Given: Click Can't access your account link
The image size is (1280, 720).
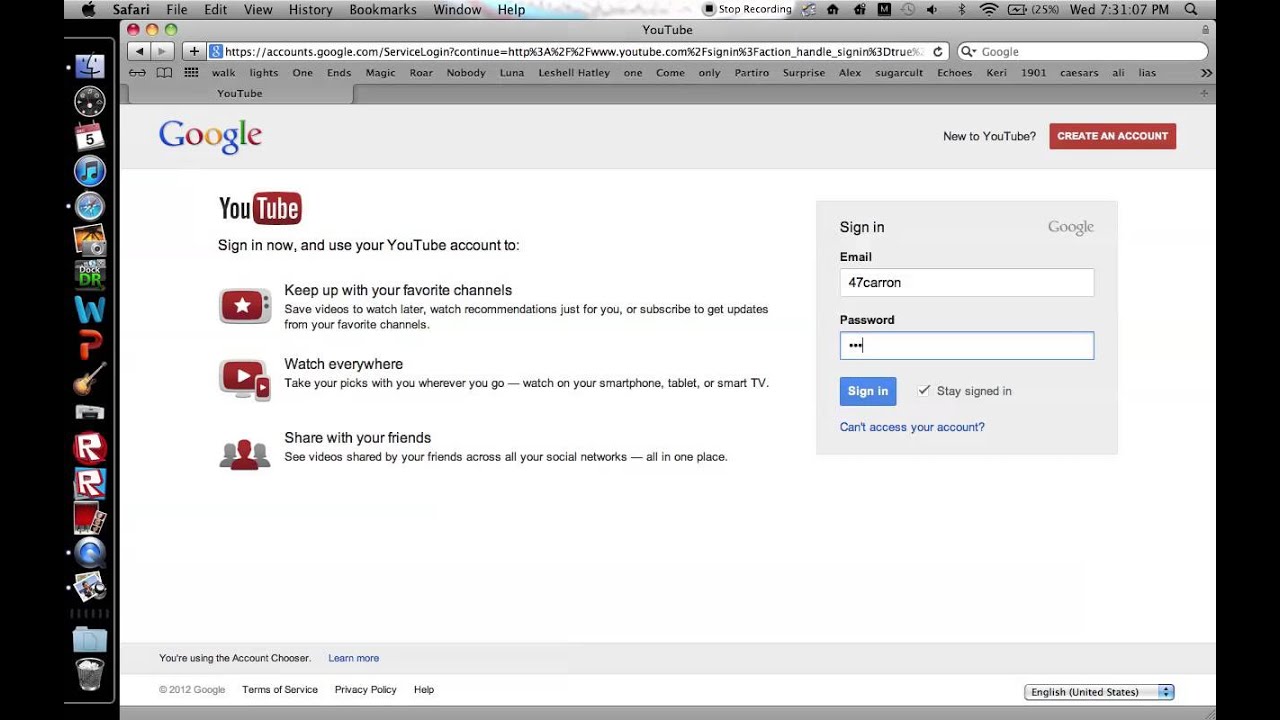Looking at the screenshot, I should point(912,426).
